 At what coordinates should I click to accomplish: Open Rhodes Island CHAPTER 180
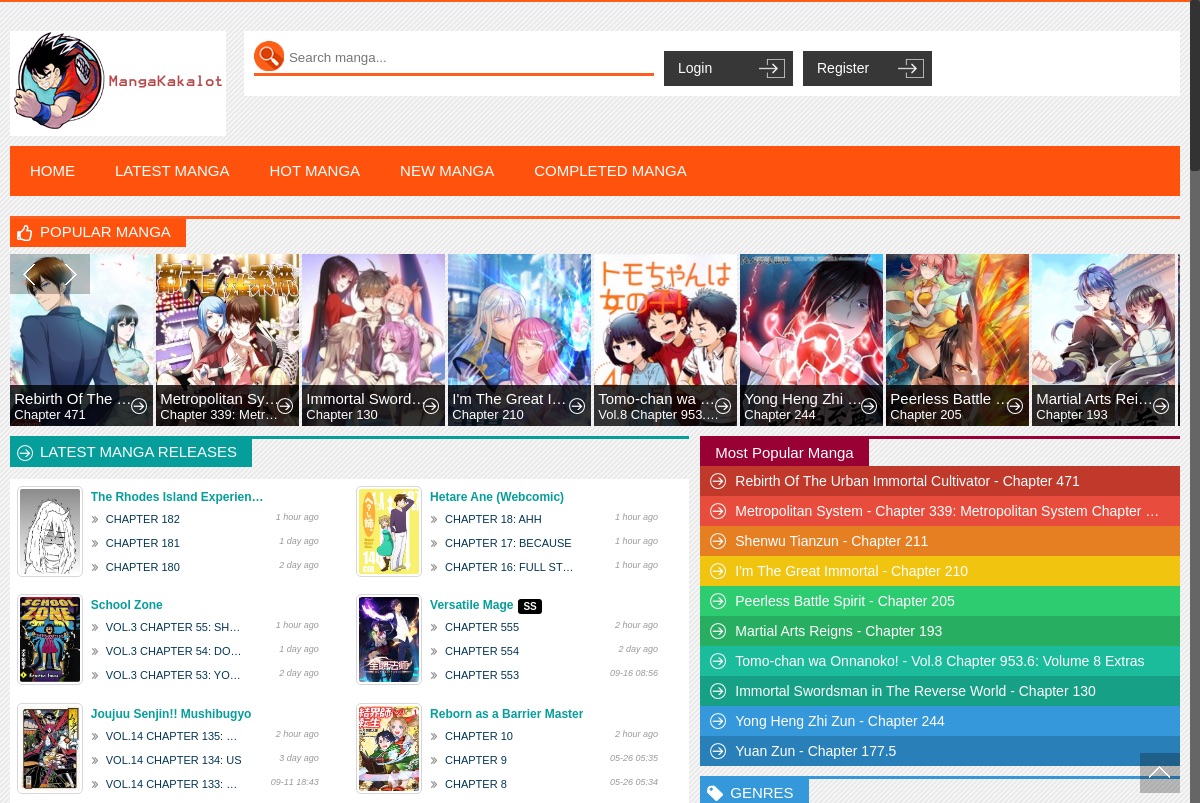[x=143, y=567]
